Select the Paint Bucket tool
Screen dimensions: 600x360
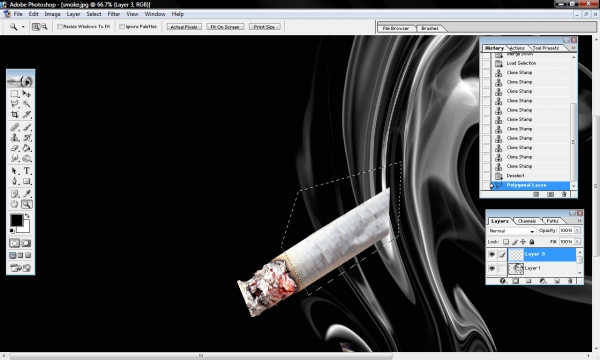coord(26,148)
